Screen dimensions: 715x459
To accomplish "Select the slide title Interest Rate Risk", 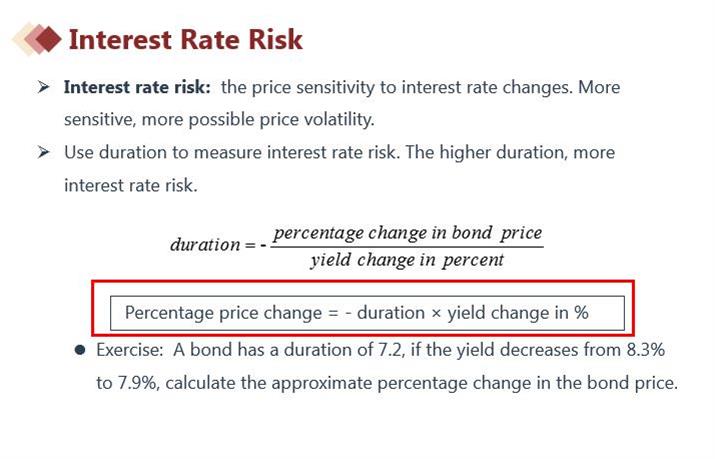I will 185,40.
